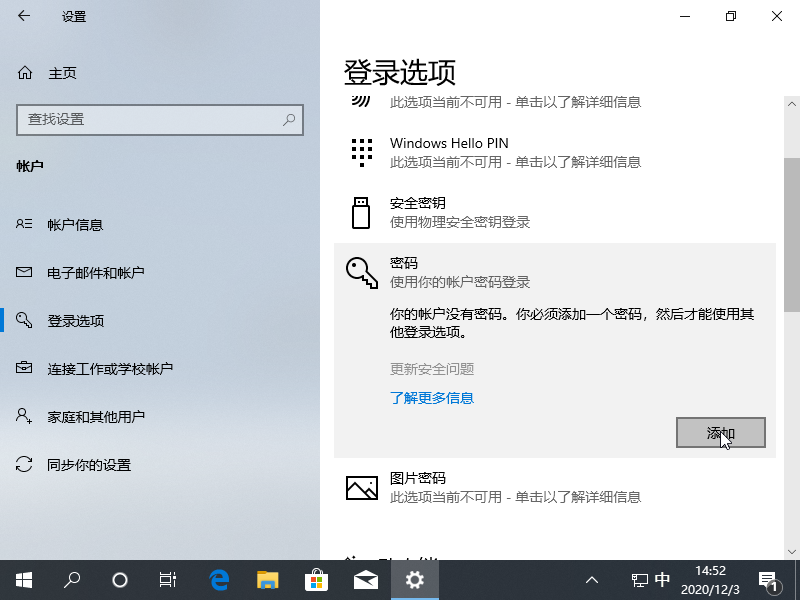Open the 了解更多信息 link
Viewport: 800px width, 600px height.
432,397
